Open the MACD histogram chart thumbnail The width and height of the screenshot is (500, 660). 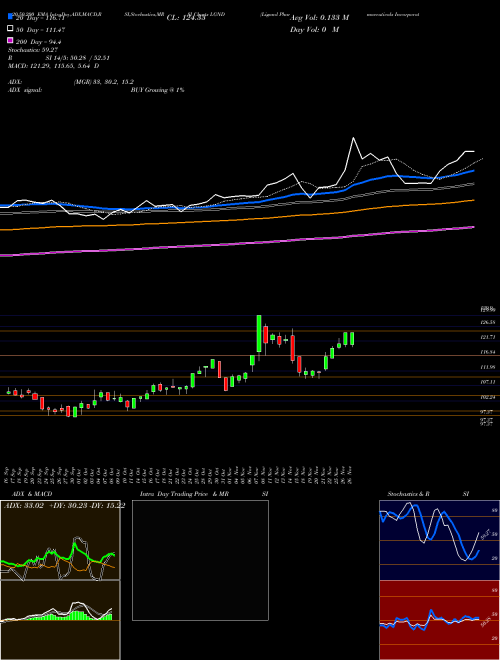click(x=60, y=620)
